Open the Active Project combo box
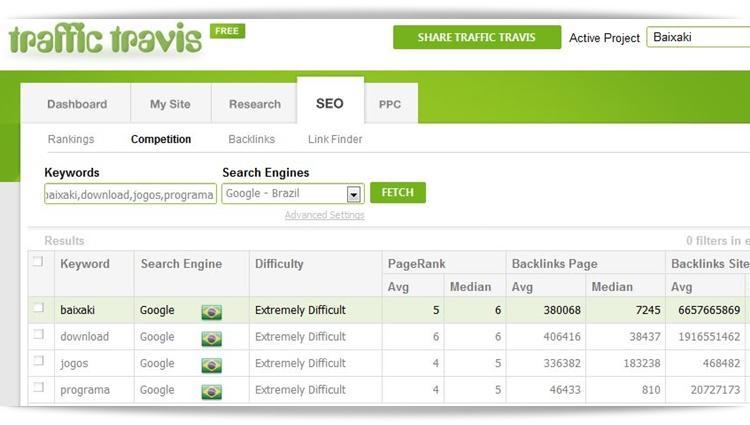 click(x=698, y=37)
